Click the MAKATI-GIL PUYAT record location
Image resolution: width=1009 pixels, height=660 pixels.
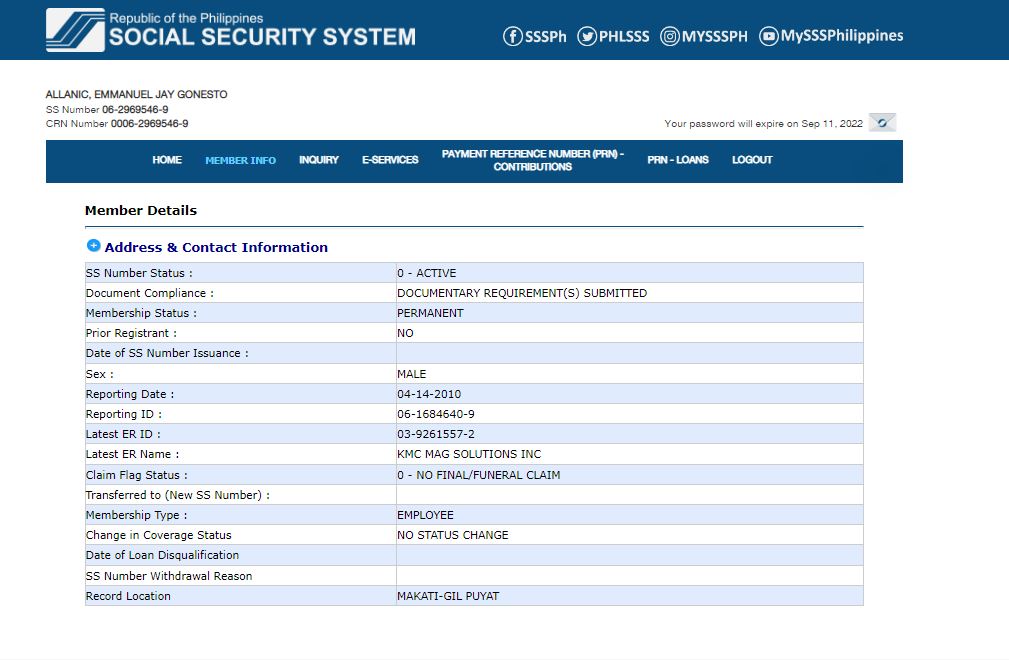pos(447,596)
